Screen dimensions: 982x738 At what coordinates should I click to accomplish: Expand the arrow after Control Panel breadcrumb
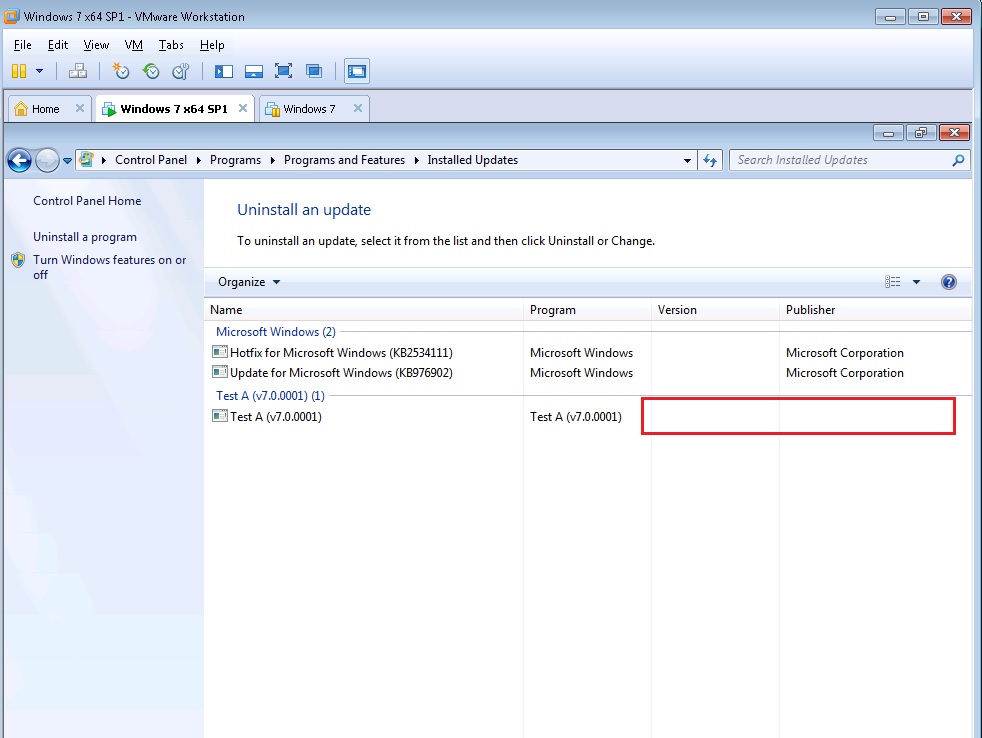(199, 160)
